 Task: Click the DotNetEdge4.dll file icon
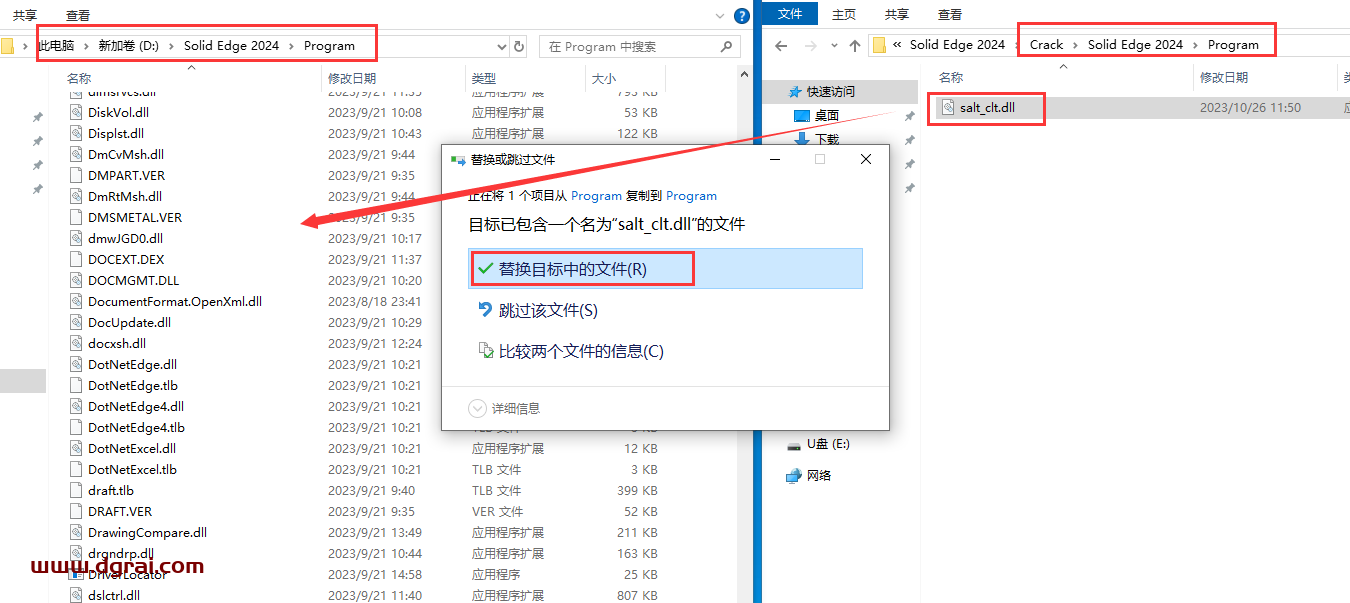tap(77, 406)
